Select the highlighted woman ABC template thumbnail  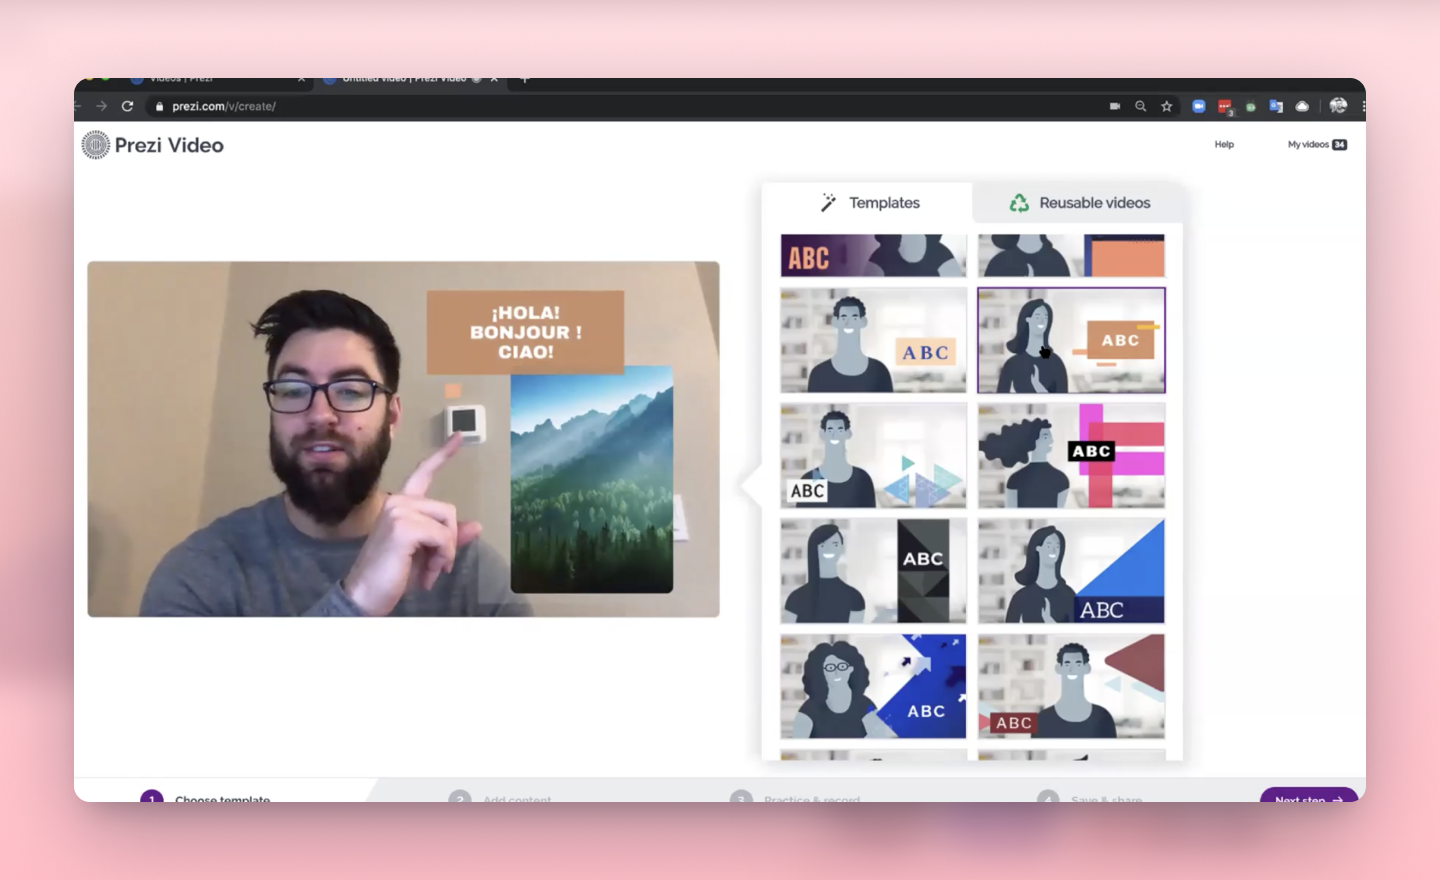coord(1070,340)
